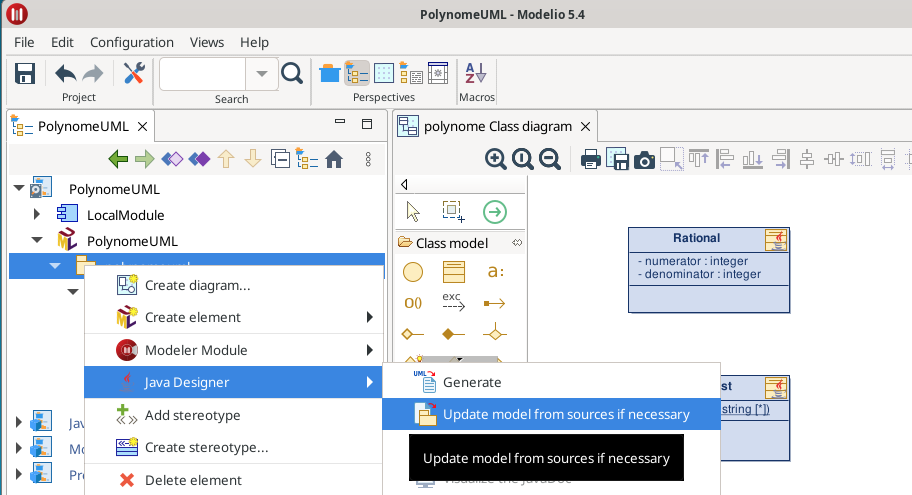Switch to the orange box perspective
This screenshot has width=912, height=495.
[x=330, y=74]
